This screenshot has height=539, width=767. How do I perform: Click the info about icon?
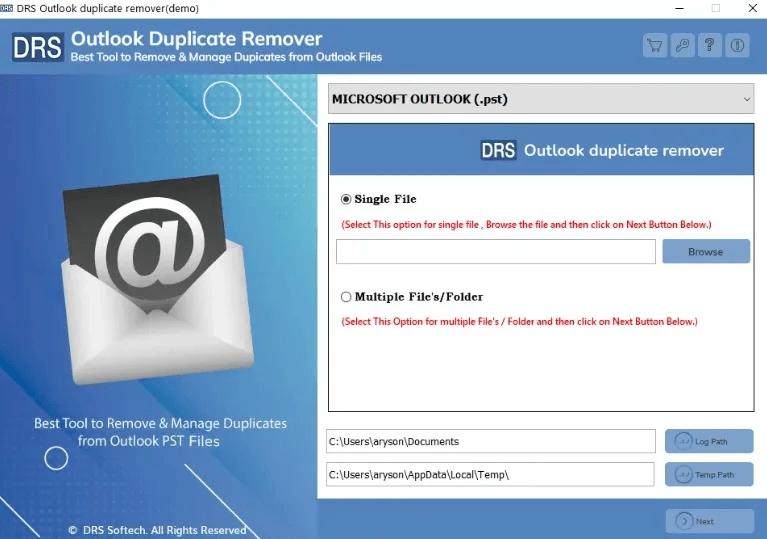pos(737,45)
